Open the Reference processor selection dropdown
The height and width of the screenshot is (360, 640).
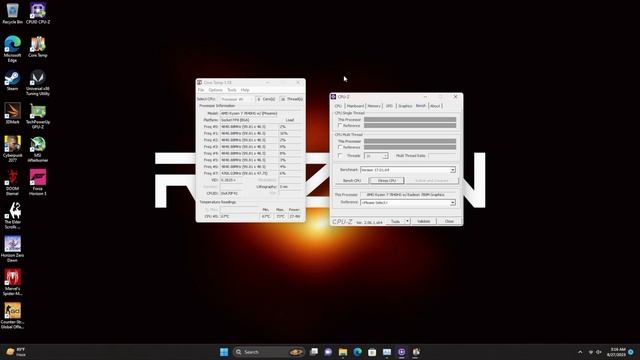[408, 202]
